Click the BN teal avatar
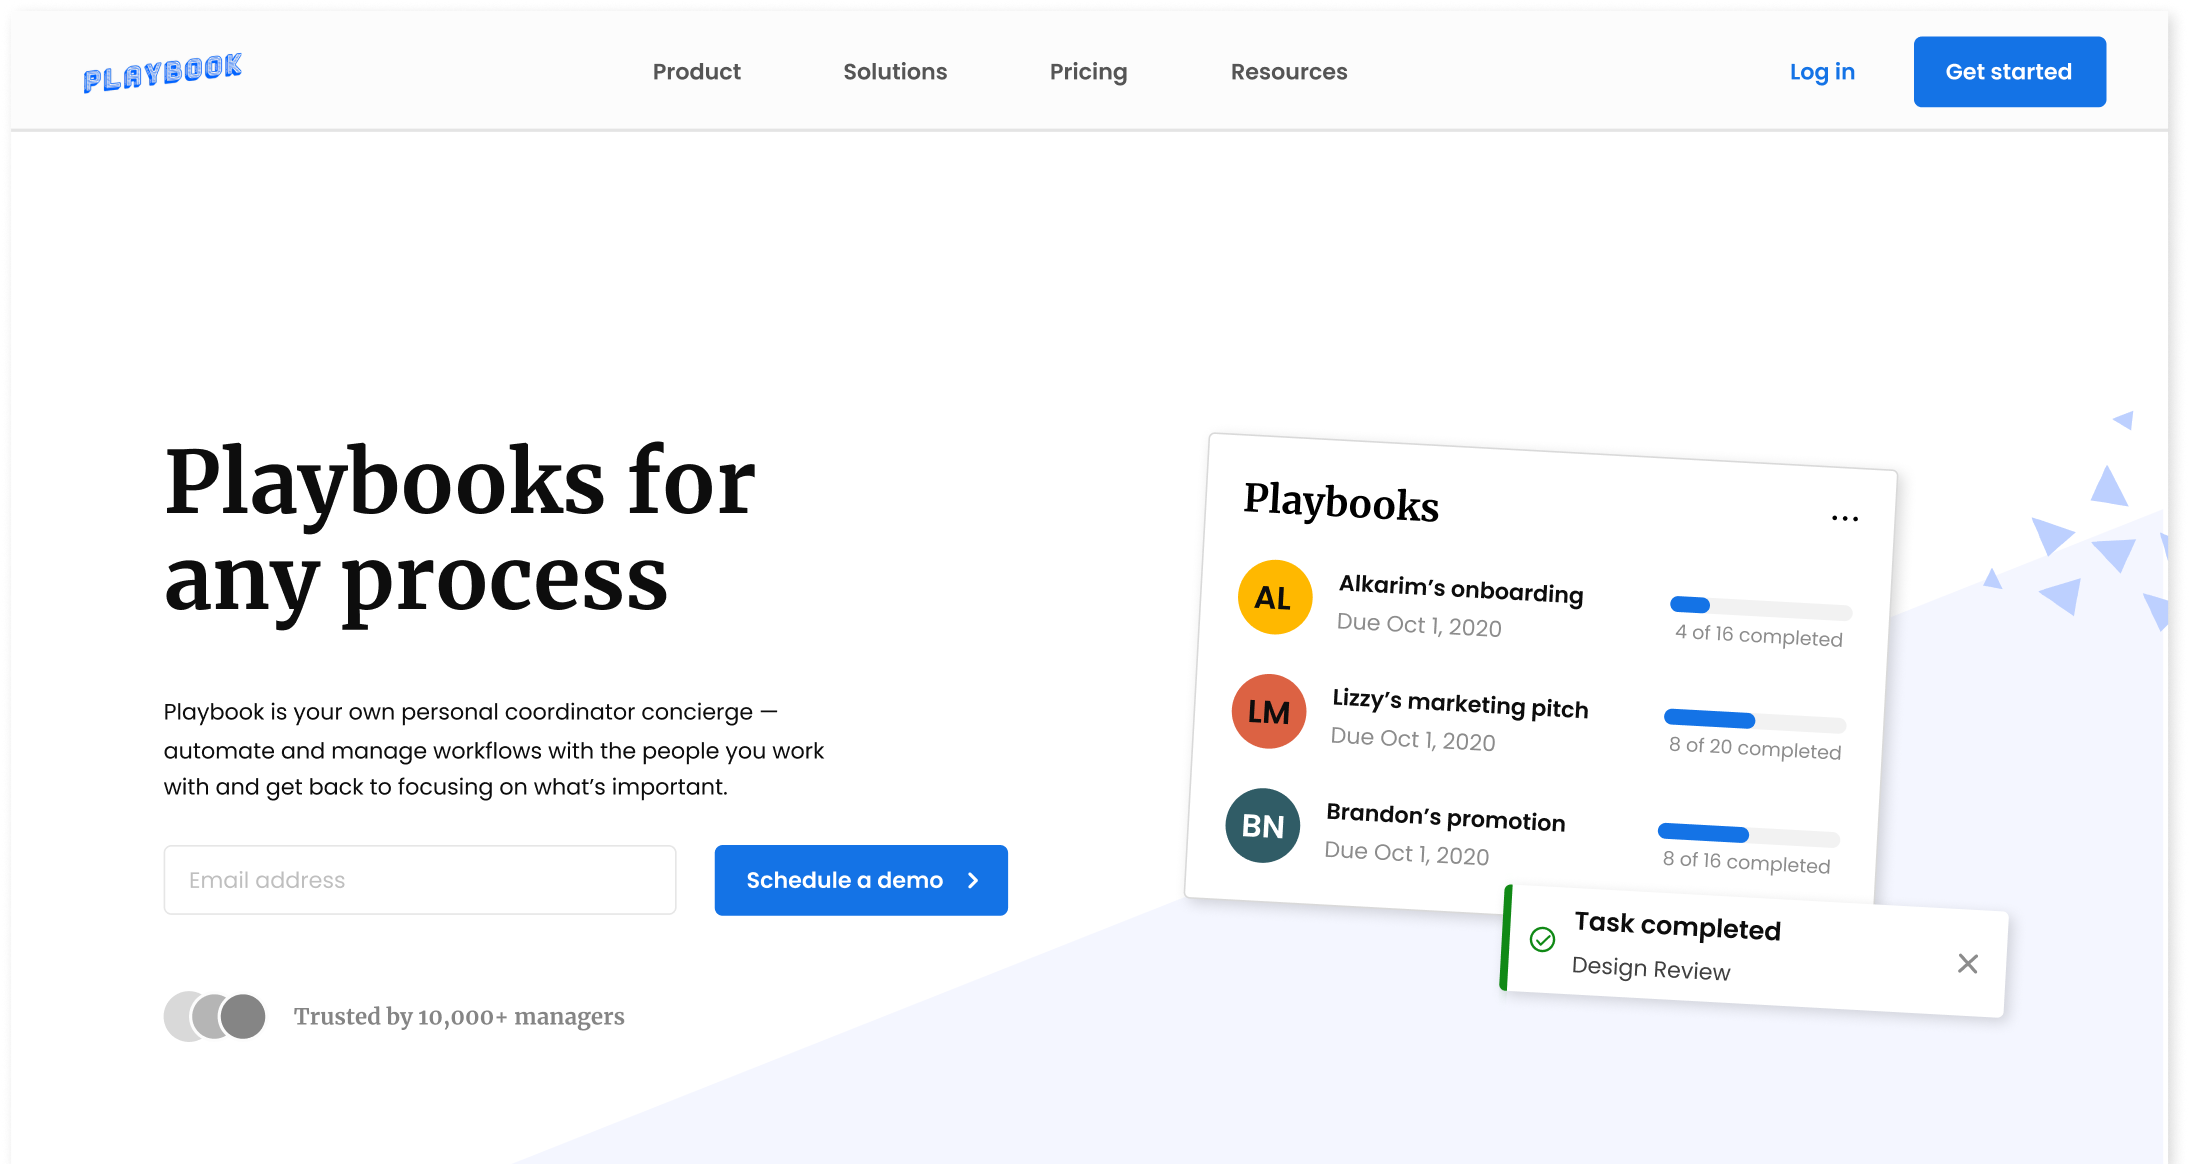Screen dimensions: 2189x1164 [1262, 826]
